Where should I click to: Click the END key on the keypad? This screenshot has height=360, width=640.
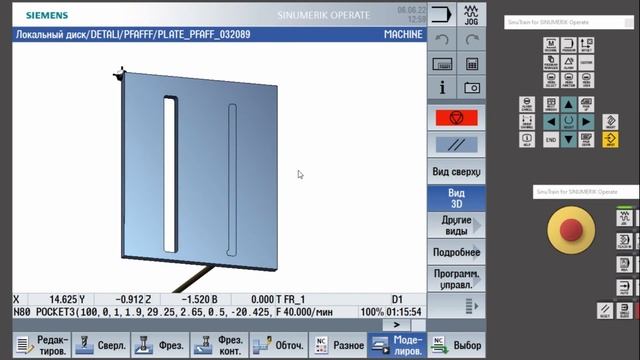[x=551, y=140]
